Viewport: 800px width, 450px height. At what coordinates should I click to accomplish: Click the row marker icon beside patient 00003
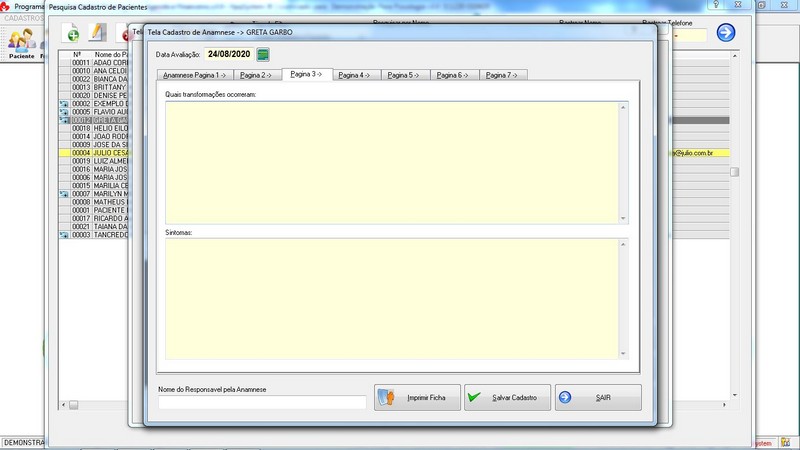(x=65, y=235)
